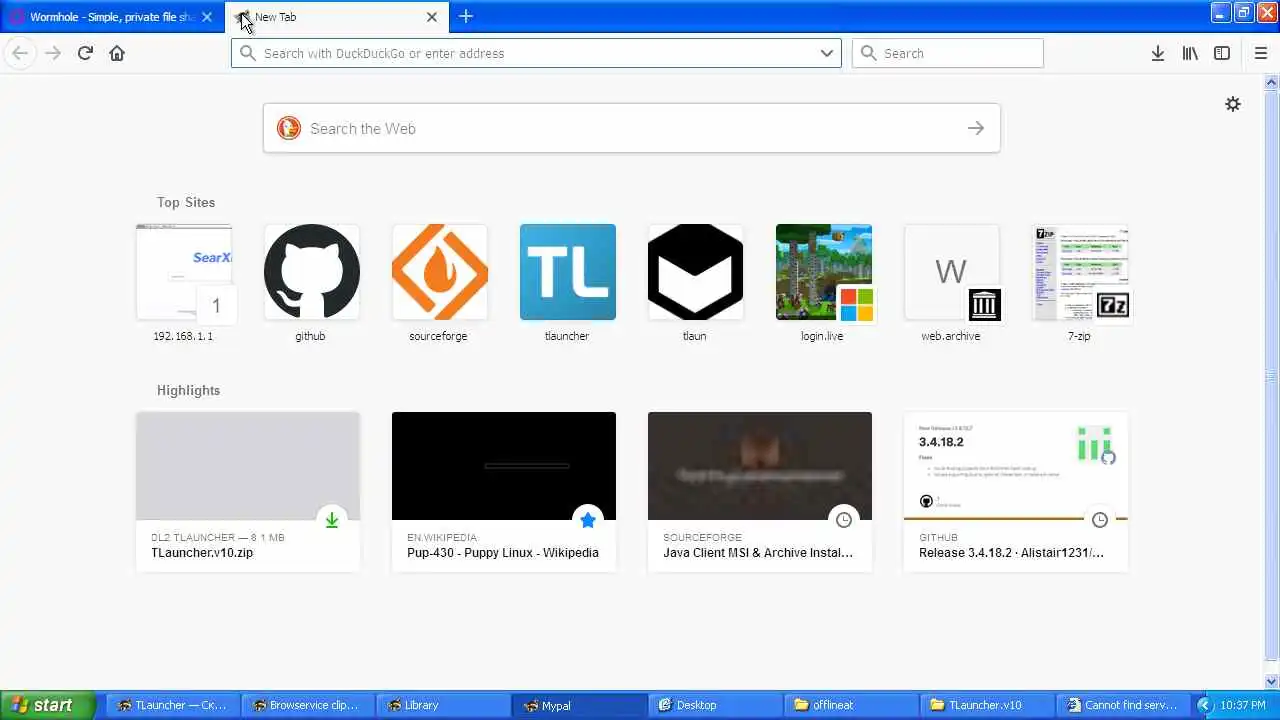Click the Search the Web field
The image size is (1280, 720).
click(x=632, y=128)
